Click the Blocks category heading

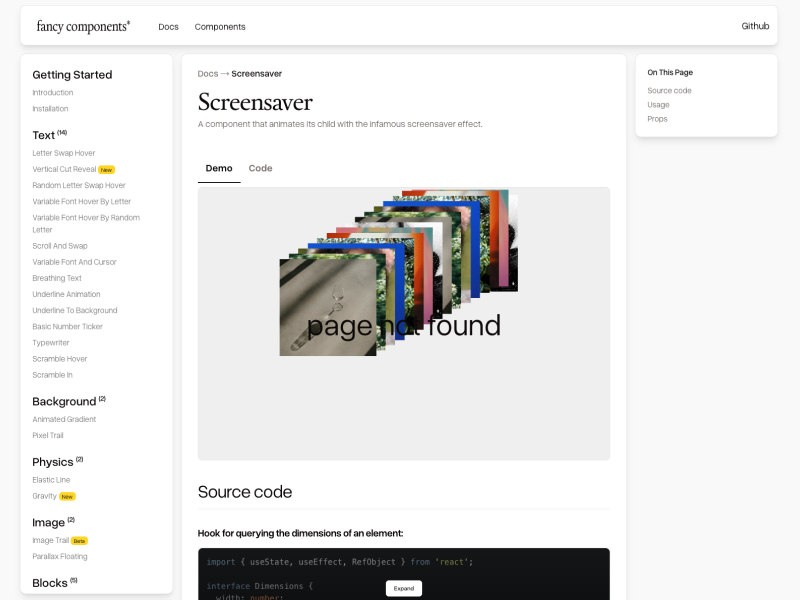50,583
